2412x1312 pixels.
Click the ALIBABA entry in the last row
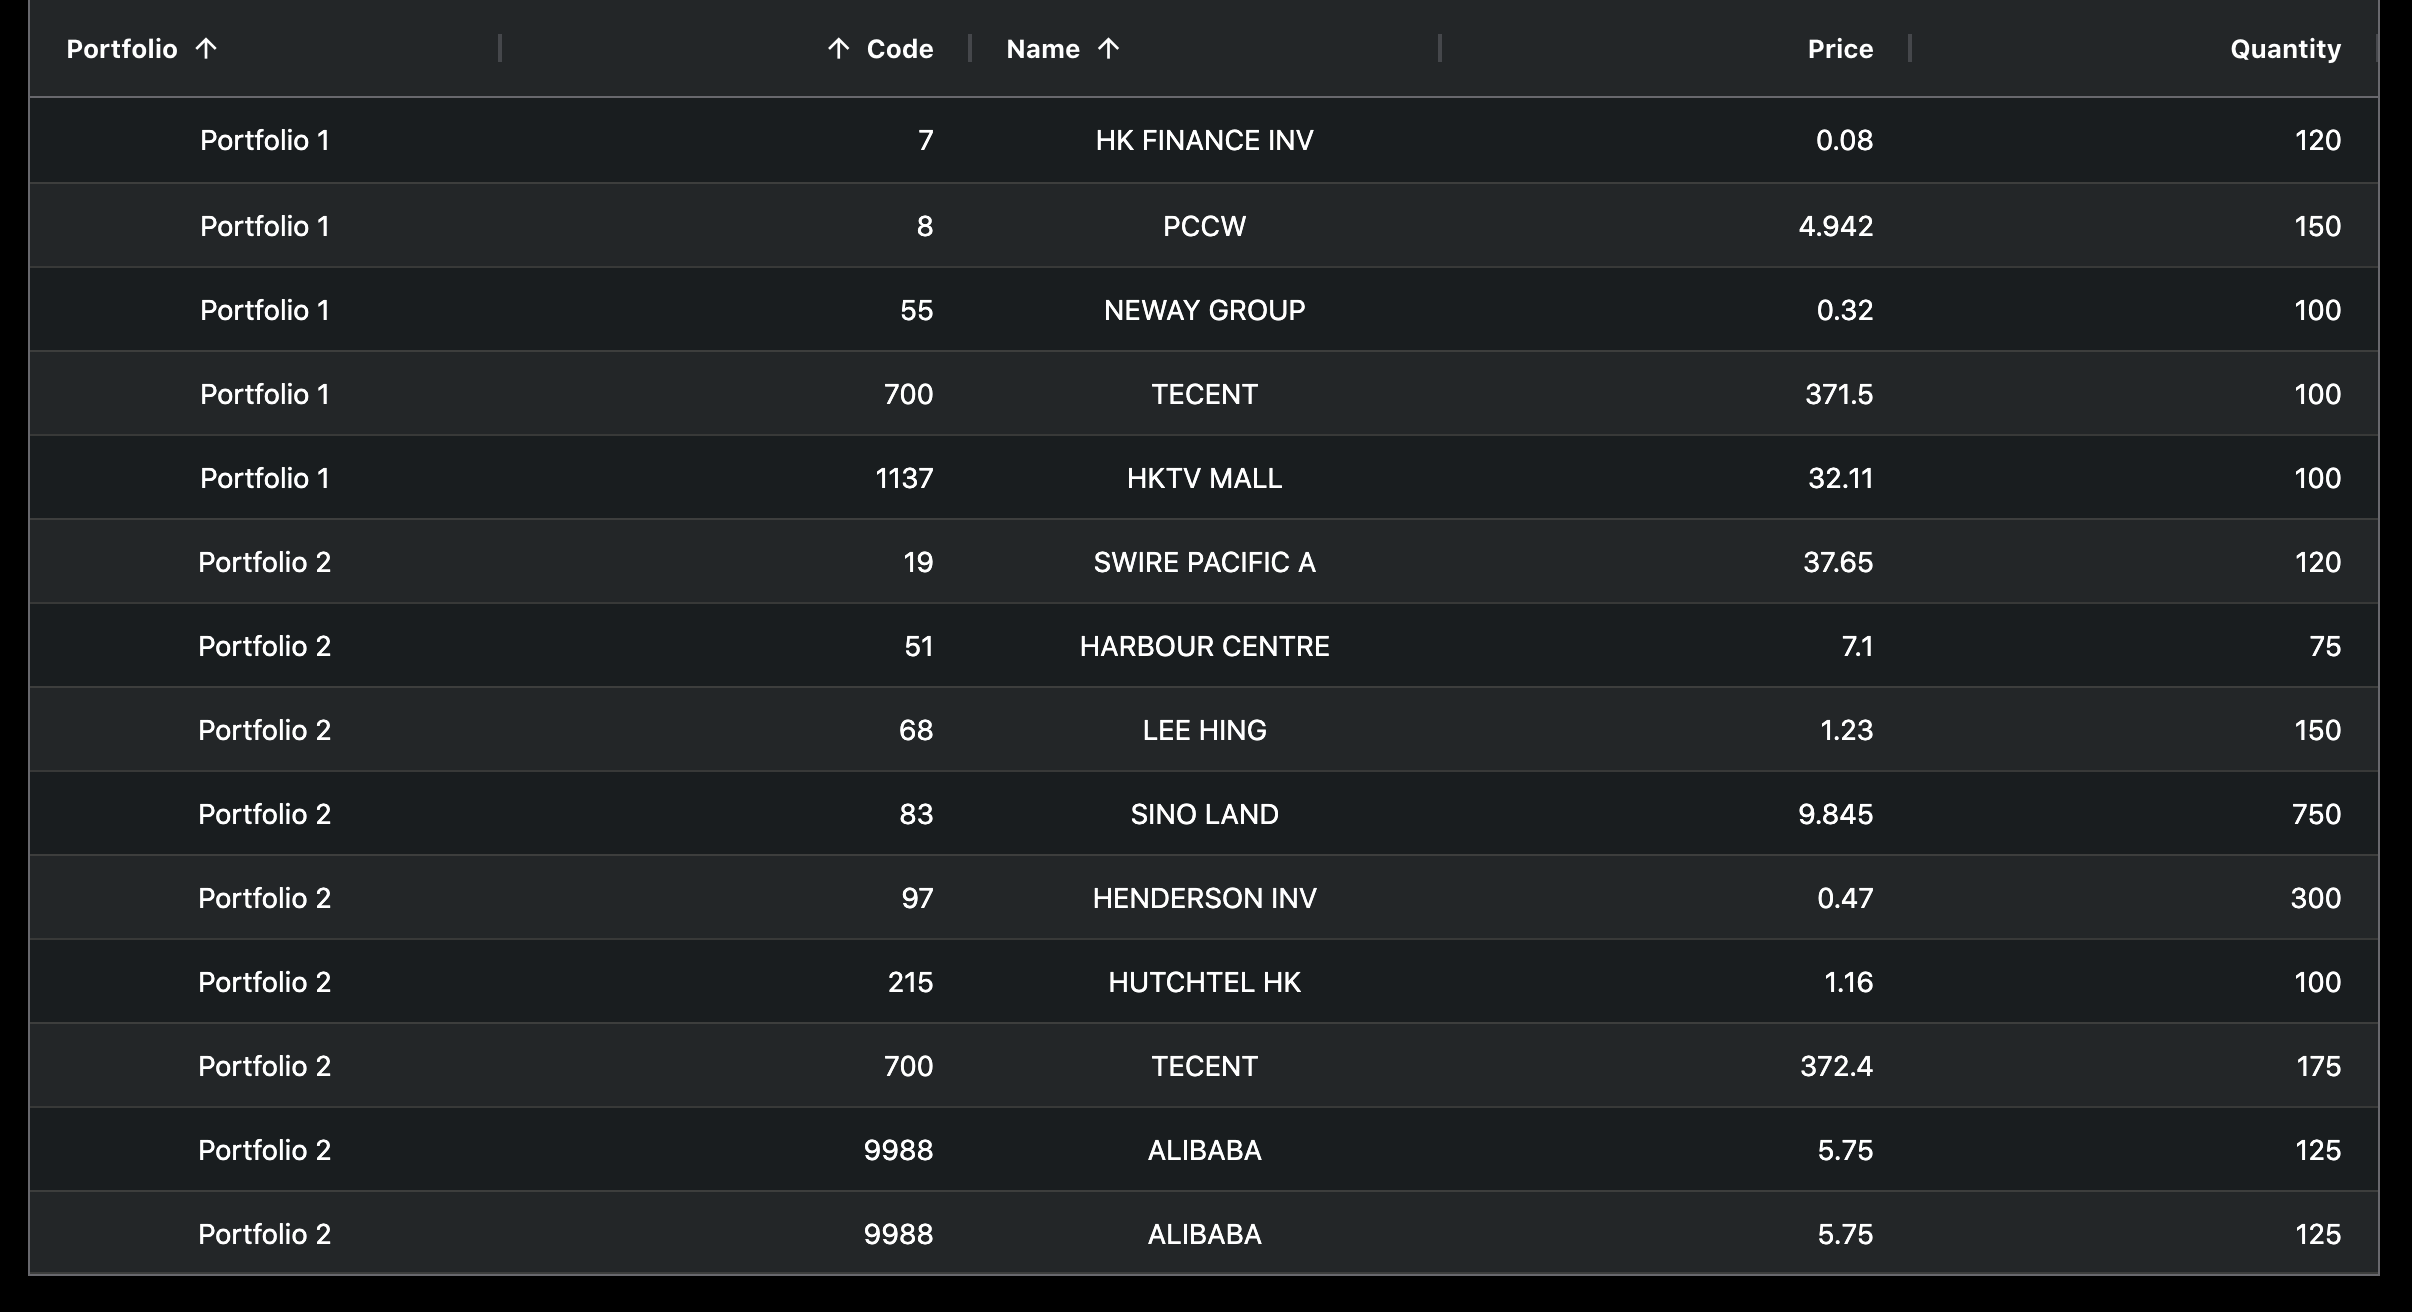pyautogui.click(x=1205, y=1234)
